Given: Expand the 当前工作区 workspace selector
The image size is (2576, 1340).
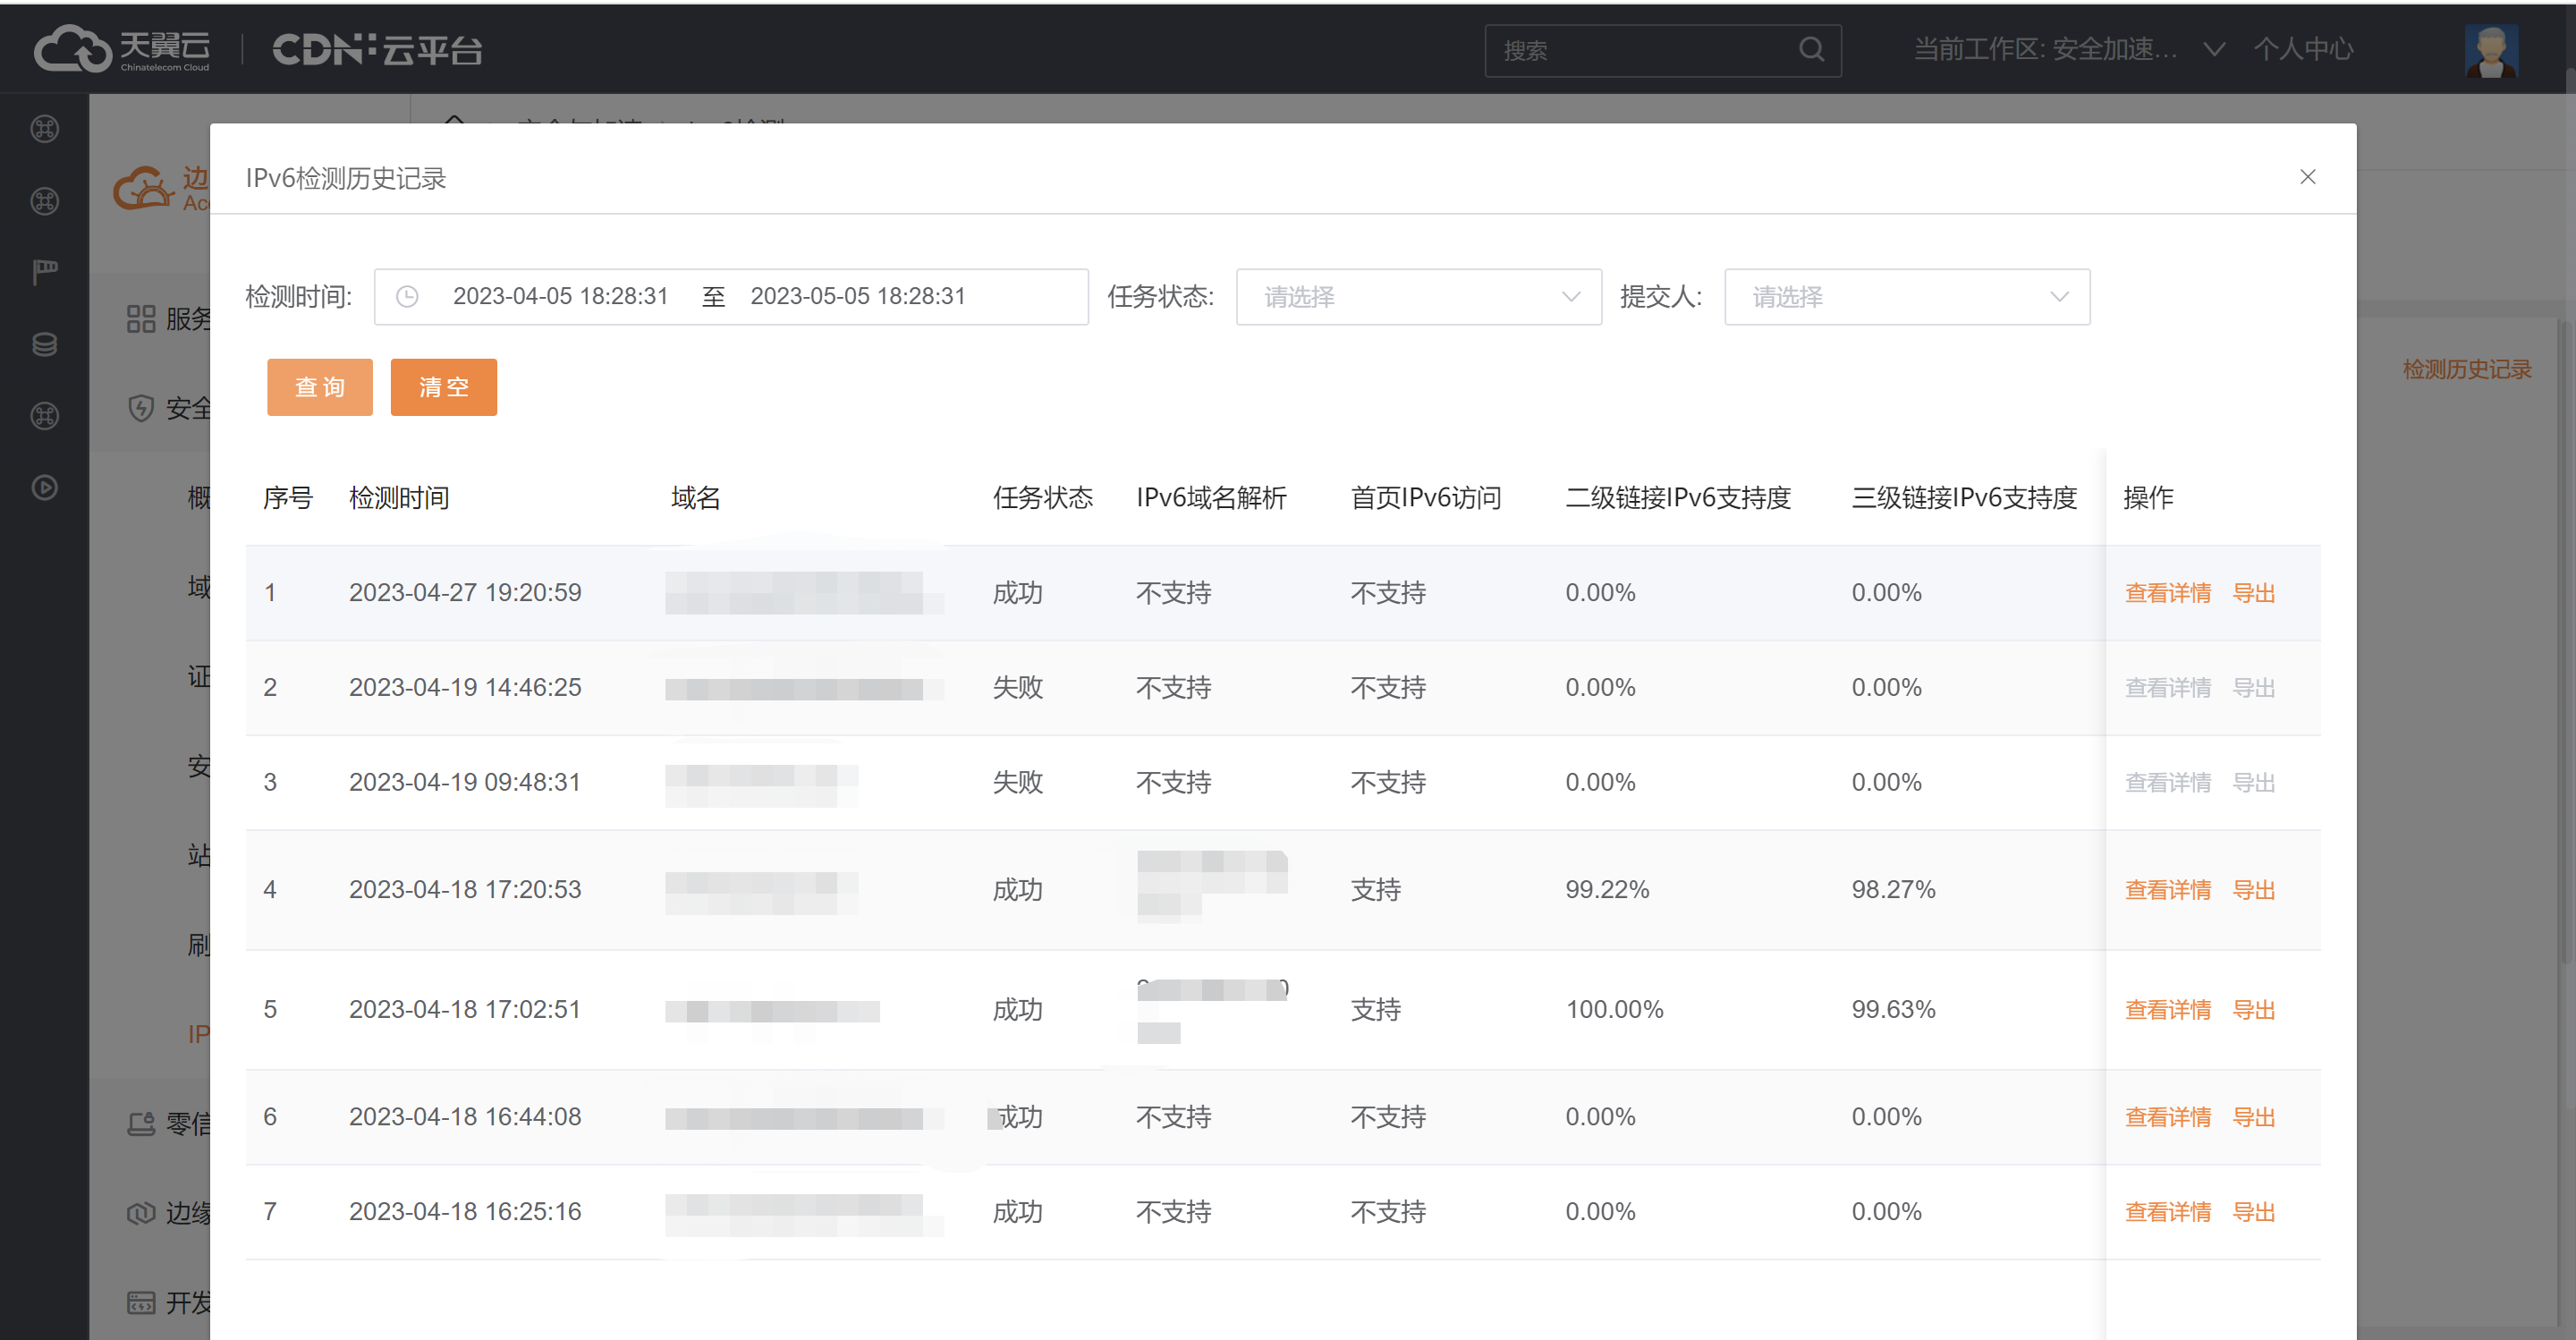Looking at the screenshot, I should [x=2068, y=49].
